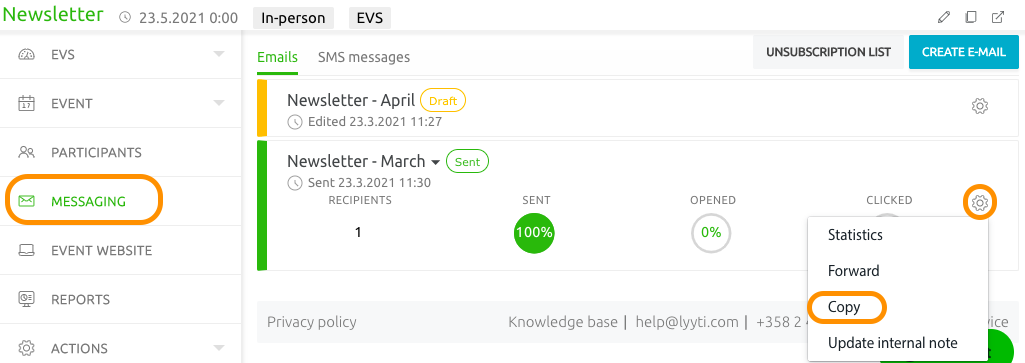The height and width of the screenshot is (363, 1025).
Task: Click the duplicate event icon in header
Action: pyautogui.click(x=971, y=17)
